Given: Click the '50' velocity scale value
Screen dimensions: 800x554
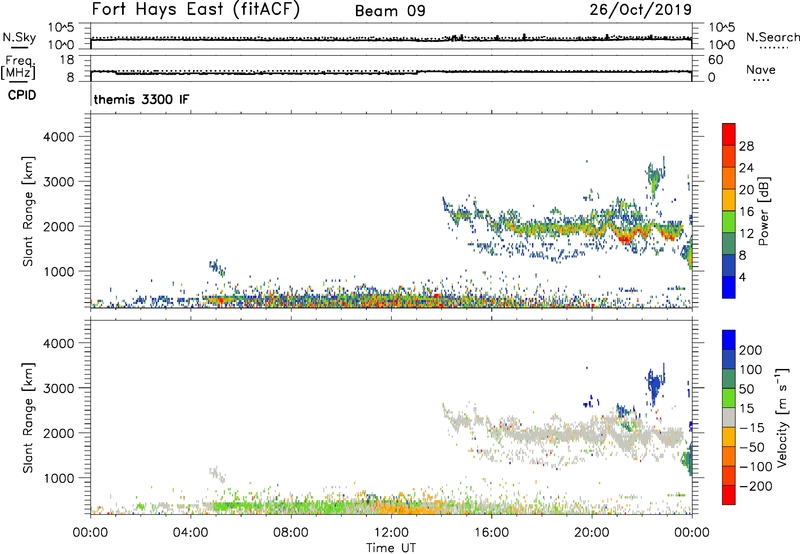Looking at the screenshot, I should [x=746, y=389].
